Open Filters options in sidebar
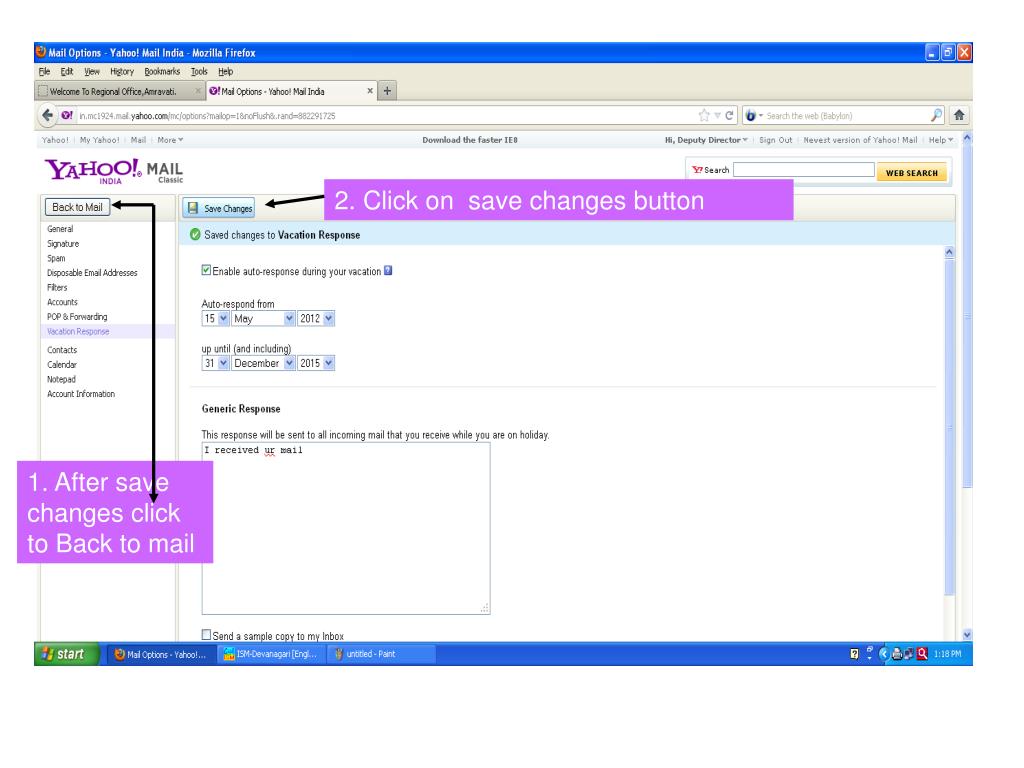 pyautogui.click(x=57, y=287)
